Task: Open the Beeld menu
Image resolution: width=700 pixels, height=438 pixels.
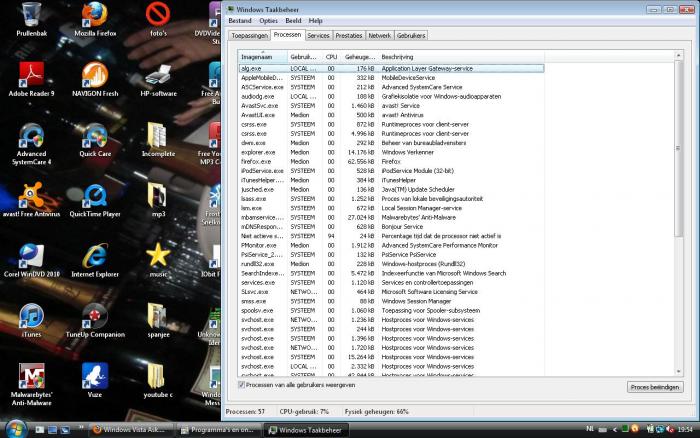Action: point(293,21)
